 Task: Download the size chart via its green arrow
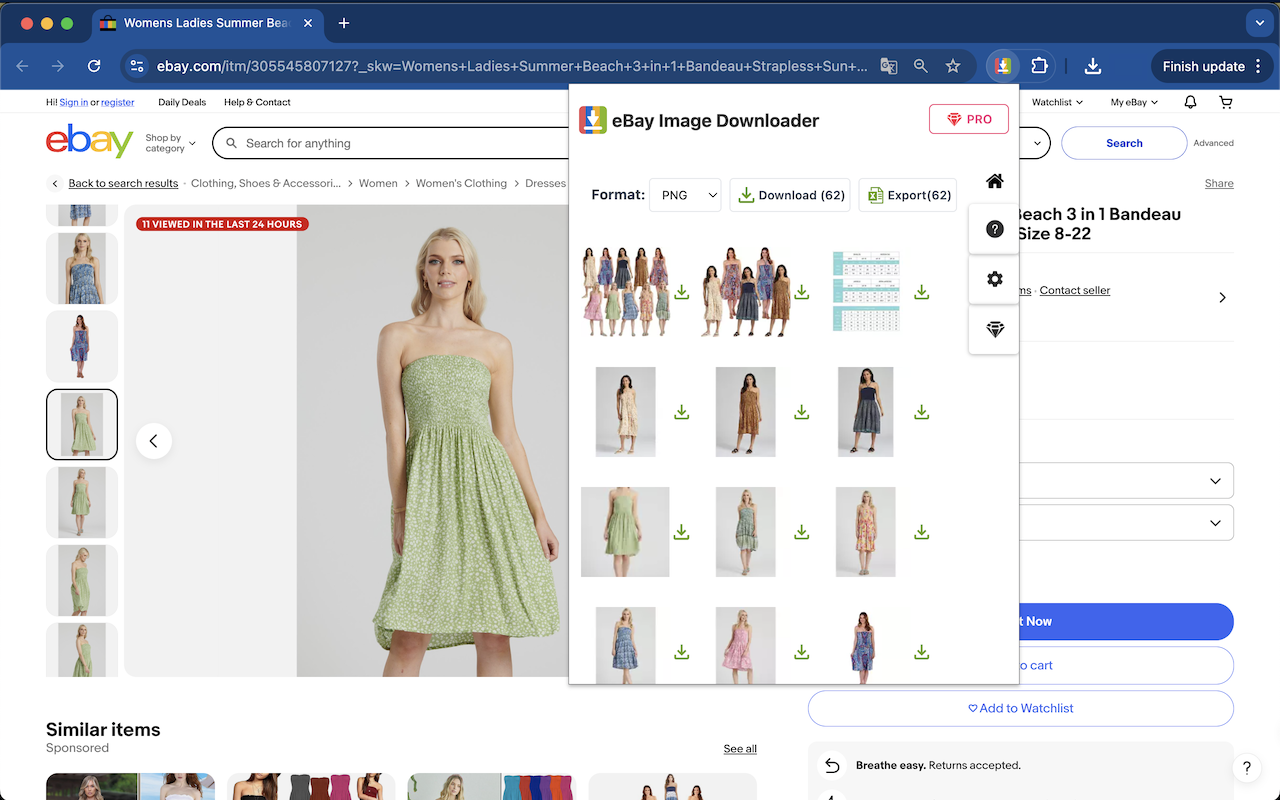tap(921, 291)
